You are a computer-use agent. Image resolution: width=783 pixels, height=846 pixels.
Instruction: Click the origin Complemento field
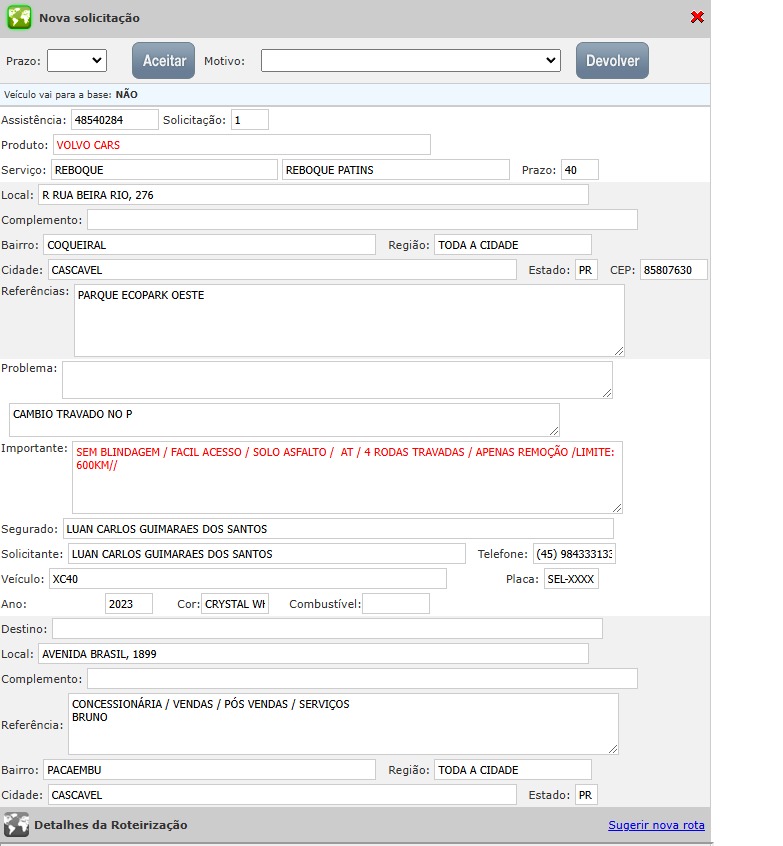tap(362, 220)
